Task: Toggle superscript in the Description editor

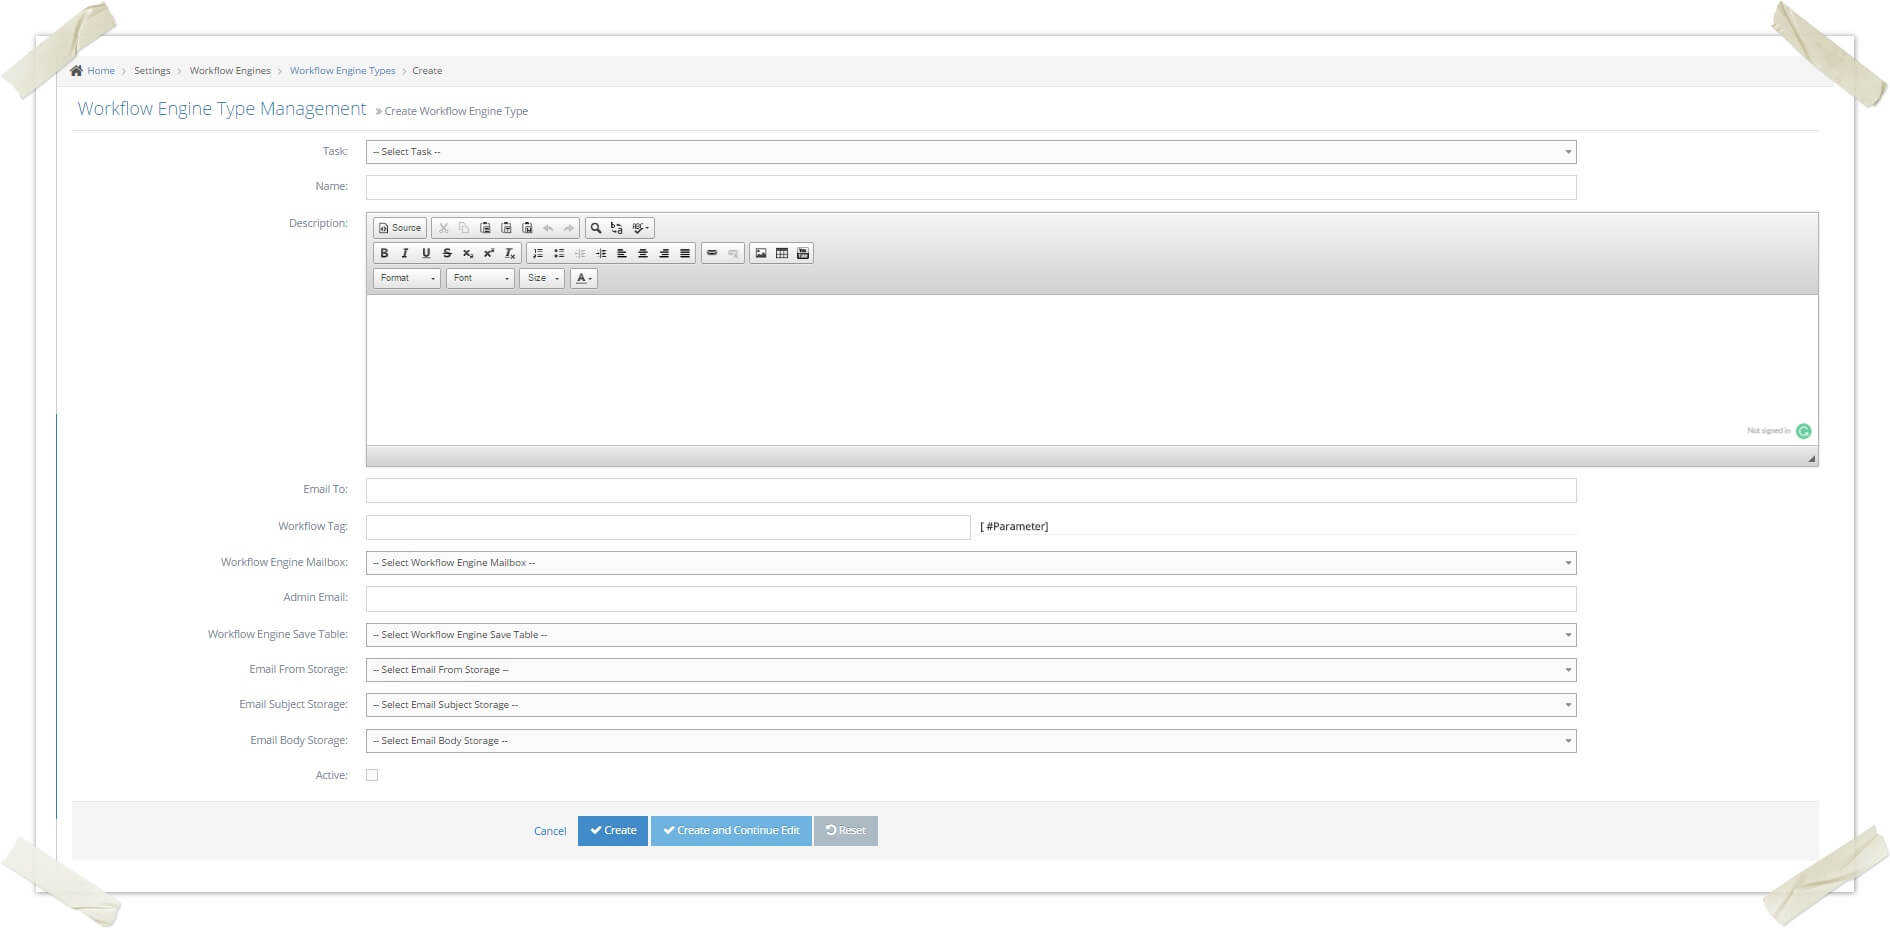Action: coord(488,253)
